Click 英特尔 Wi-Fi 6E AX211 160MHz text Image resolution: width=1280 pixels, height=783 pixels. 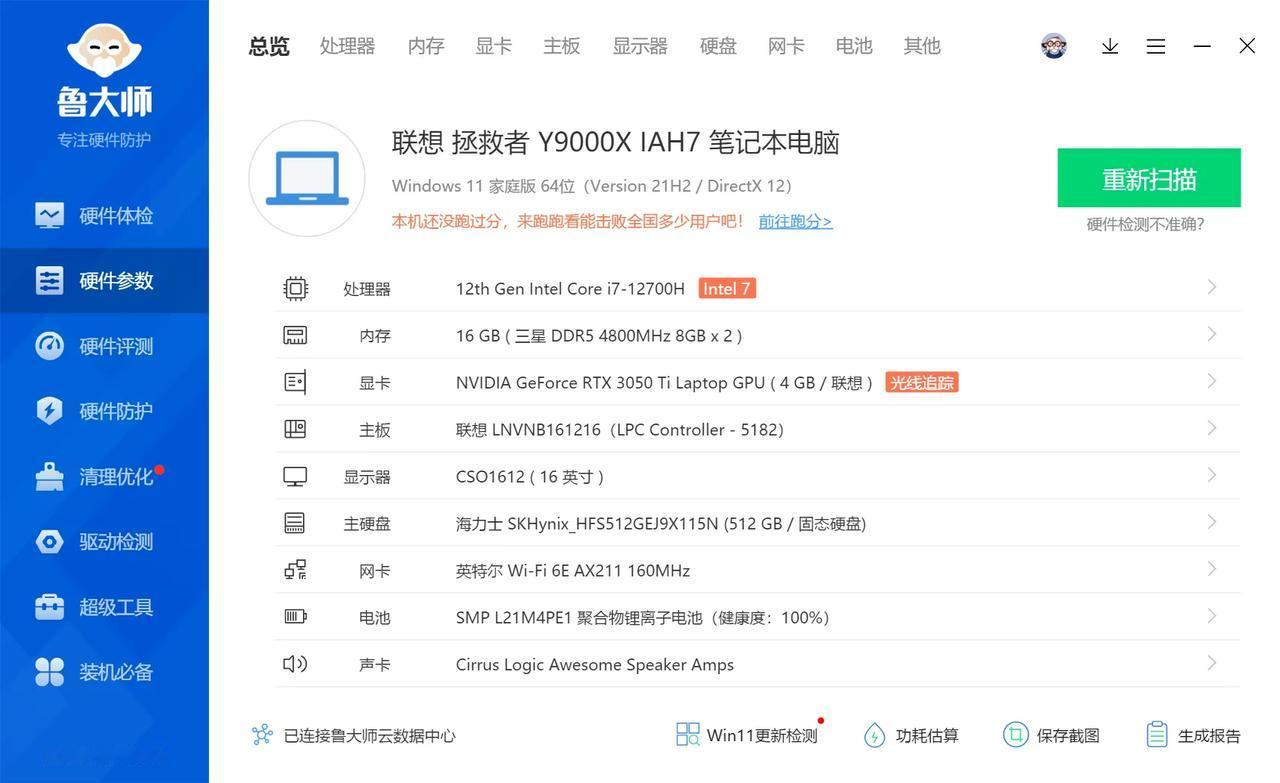point(573,570)
